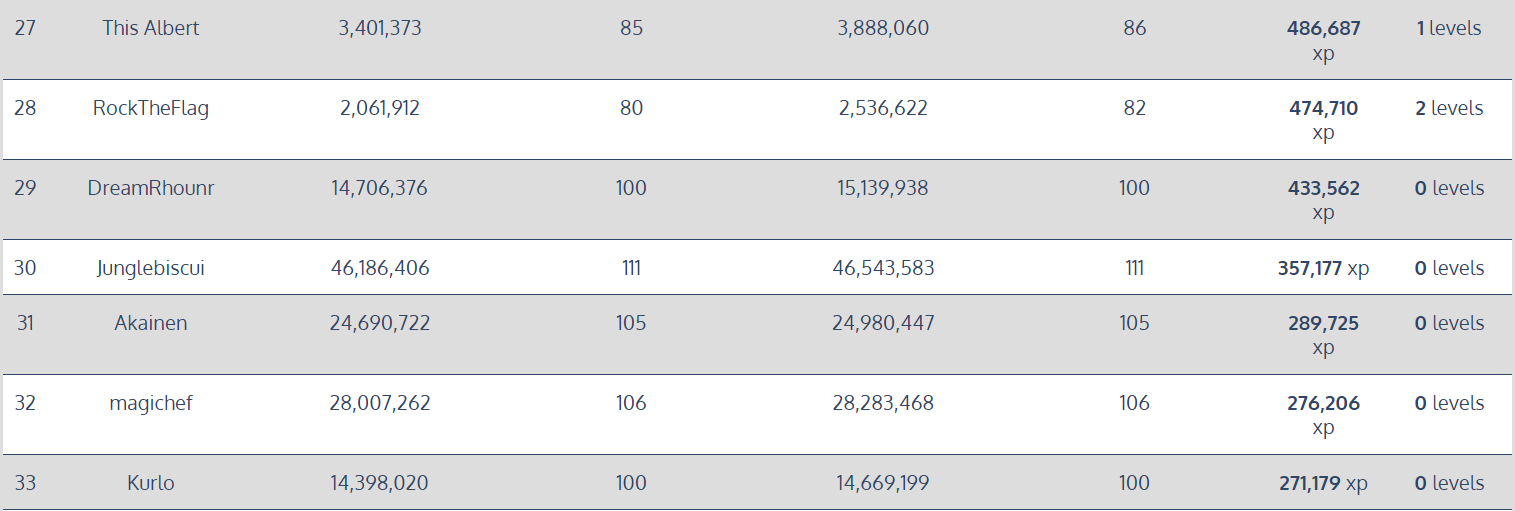This screenshot has height=511, width=1515.
Task: Click the 474,710 xp gain value
Action: (1323, 121)
